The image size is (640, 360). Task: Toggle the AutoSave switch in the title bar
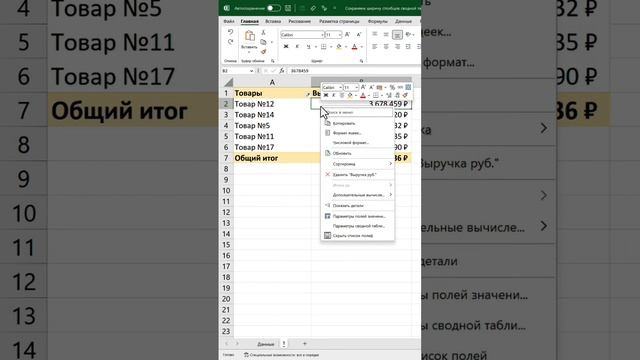(273, 8)
